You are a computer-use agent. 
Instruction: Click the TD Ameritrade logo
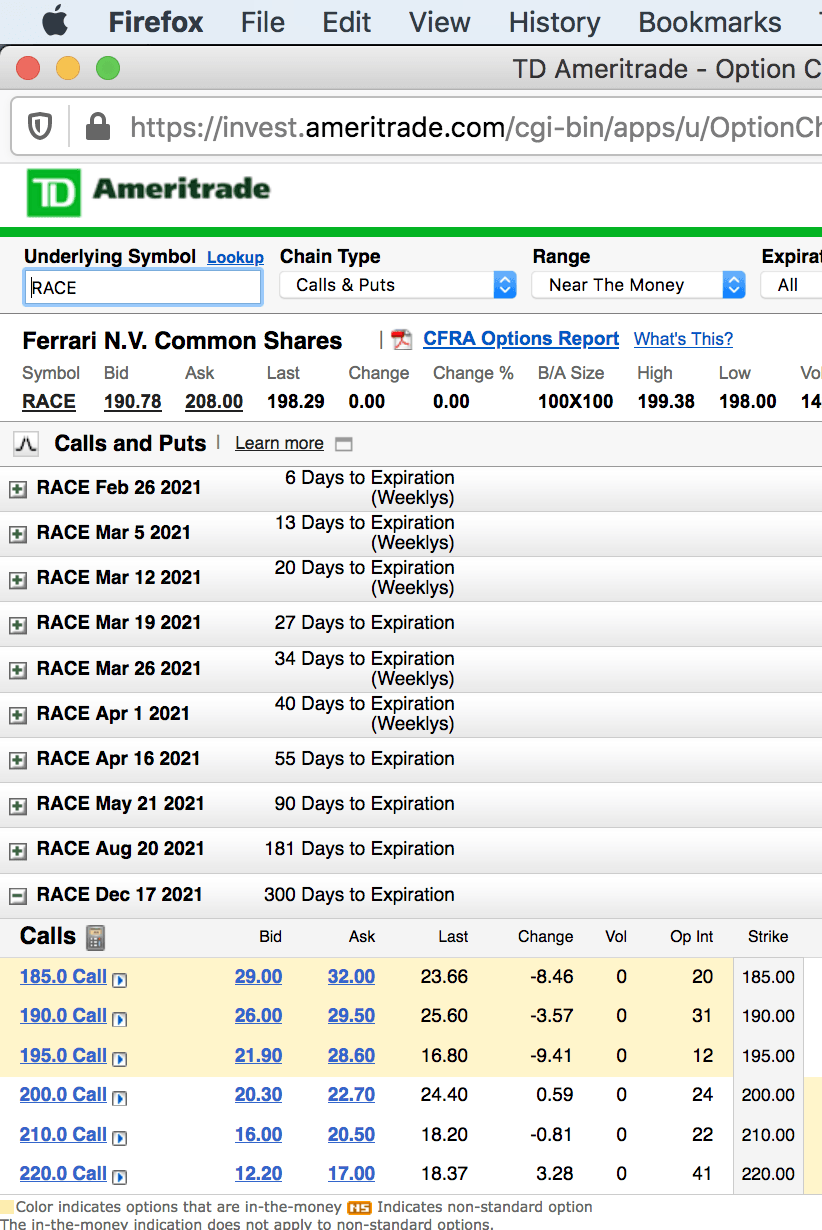coord(148,191)
